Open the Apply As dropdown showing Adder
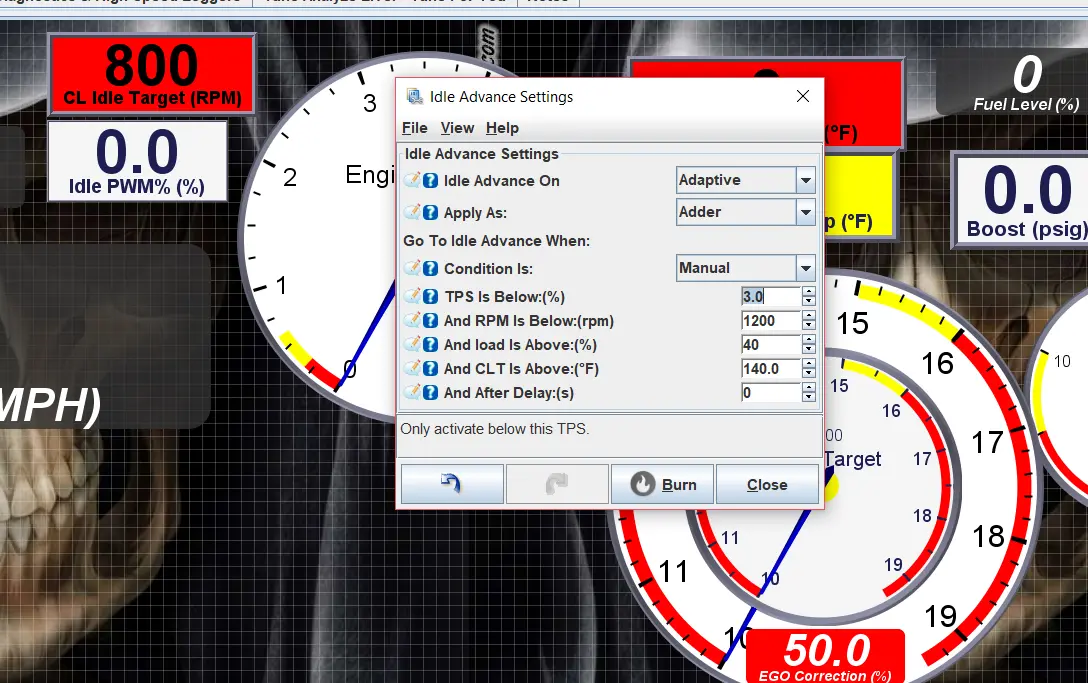 746,212
